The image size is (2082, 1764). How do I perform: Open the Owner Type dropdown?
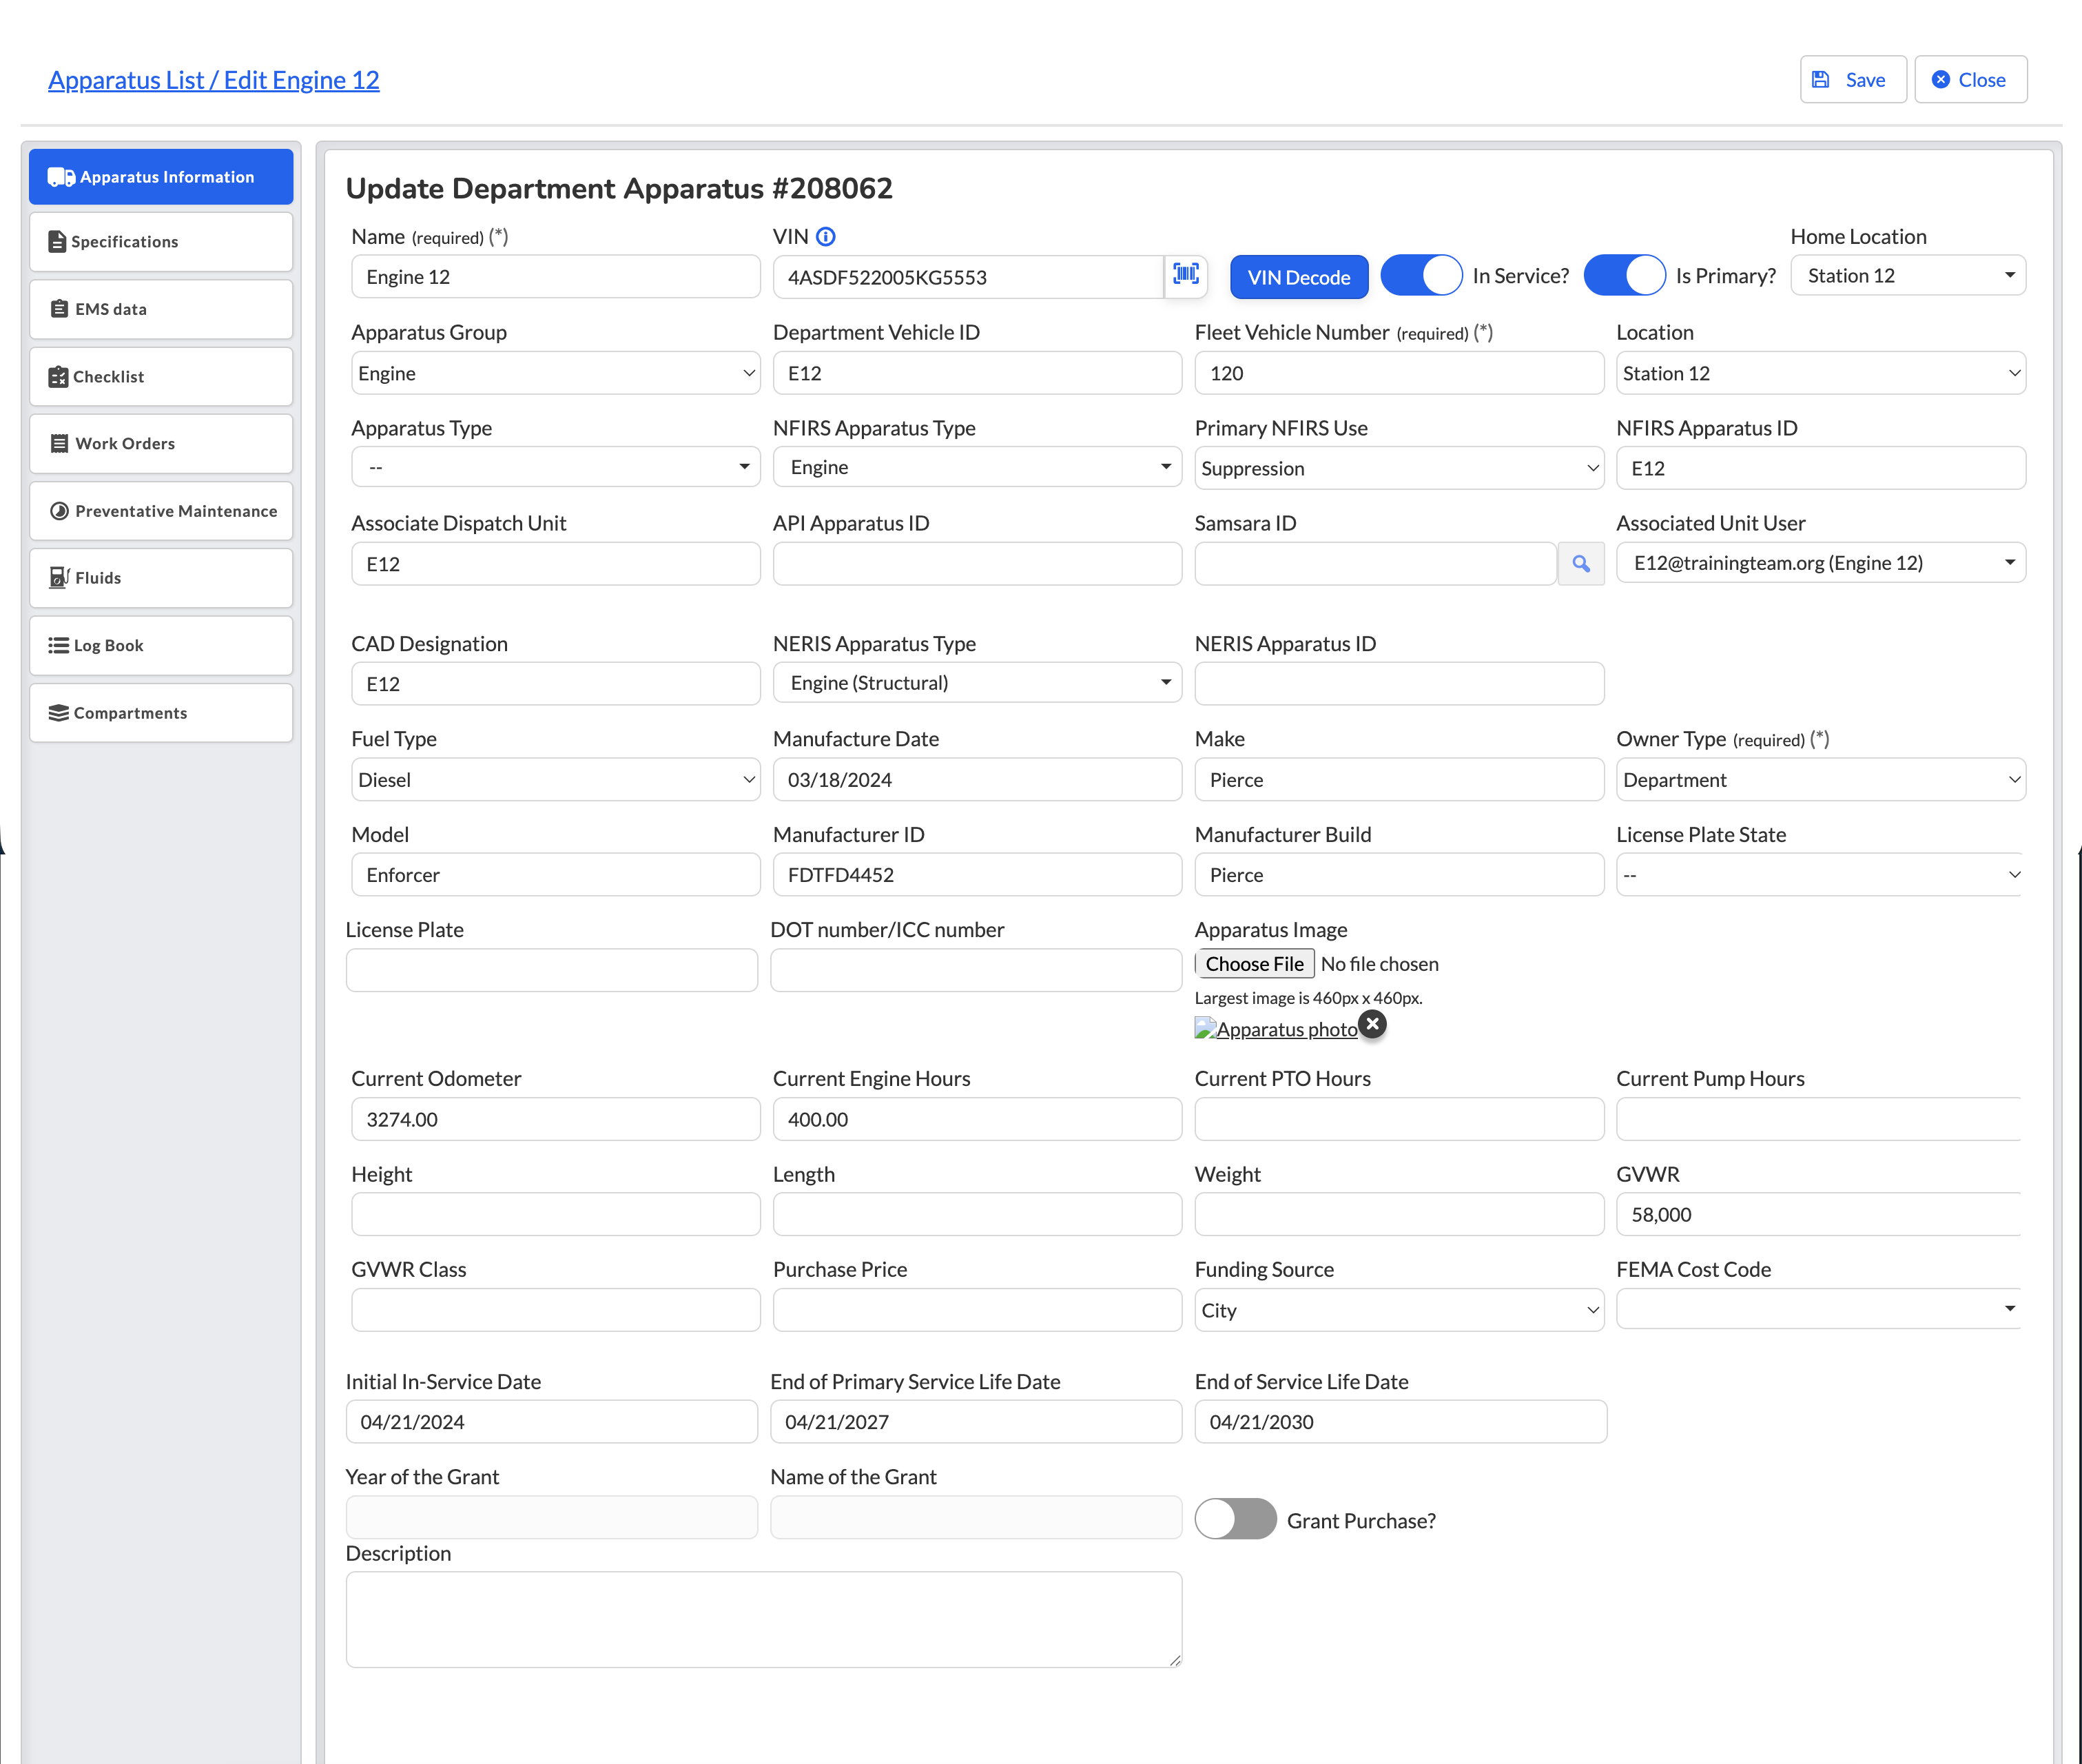(1821, 779)
